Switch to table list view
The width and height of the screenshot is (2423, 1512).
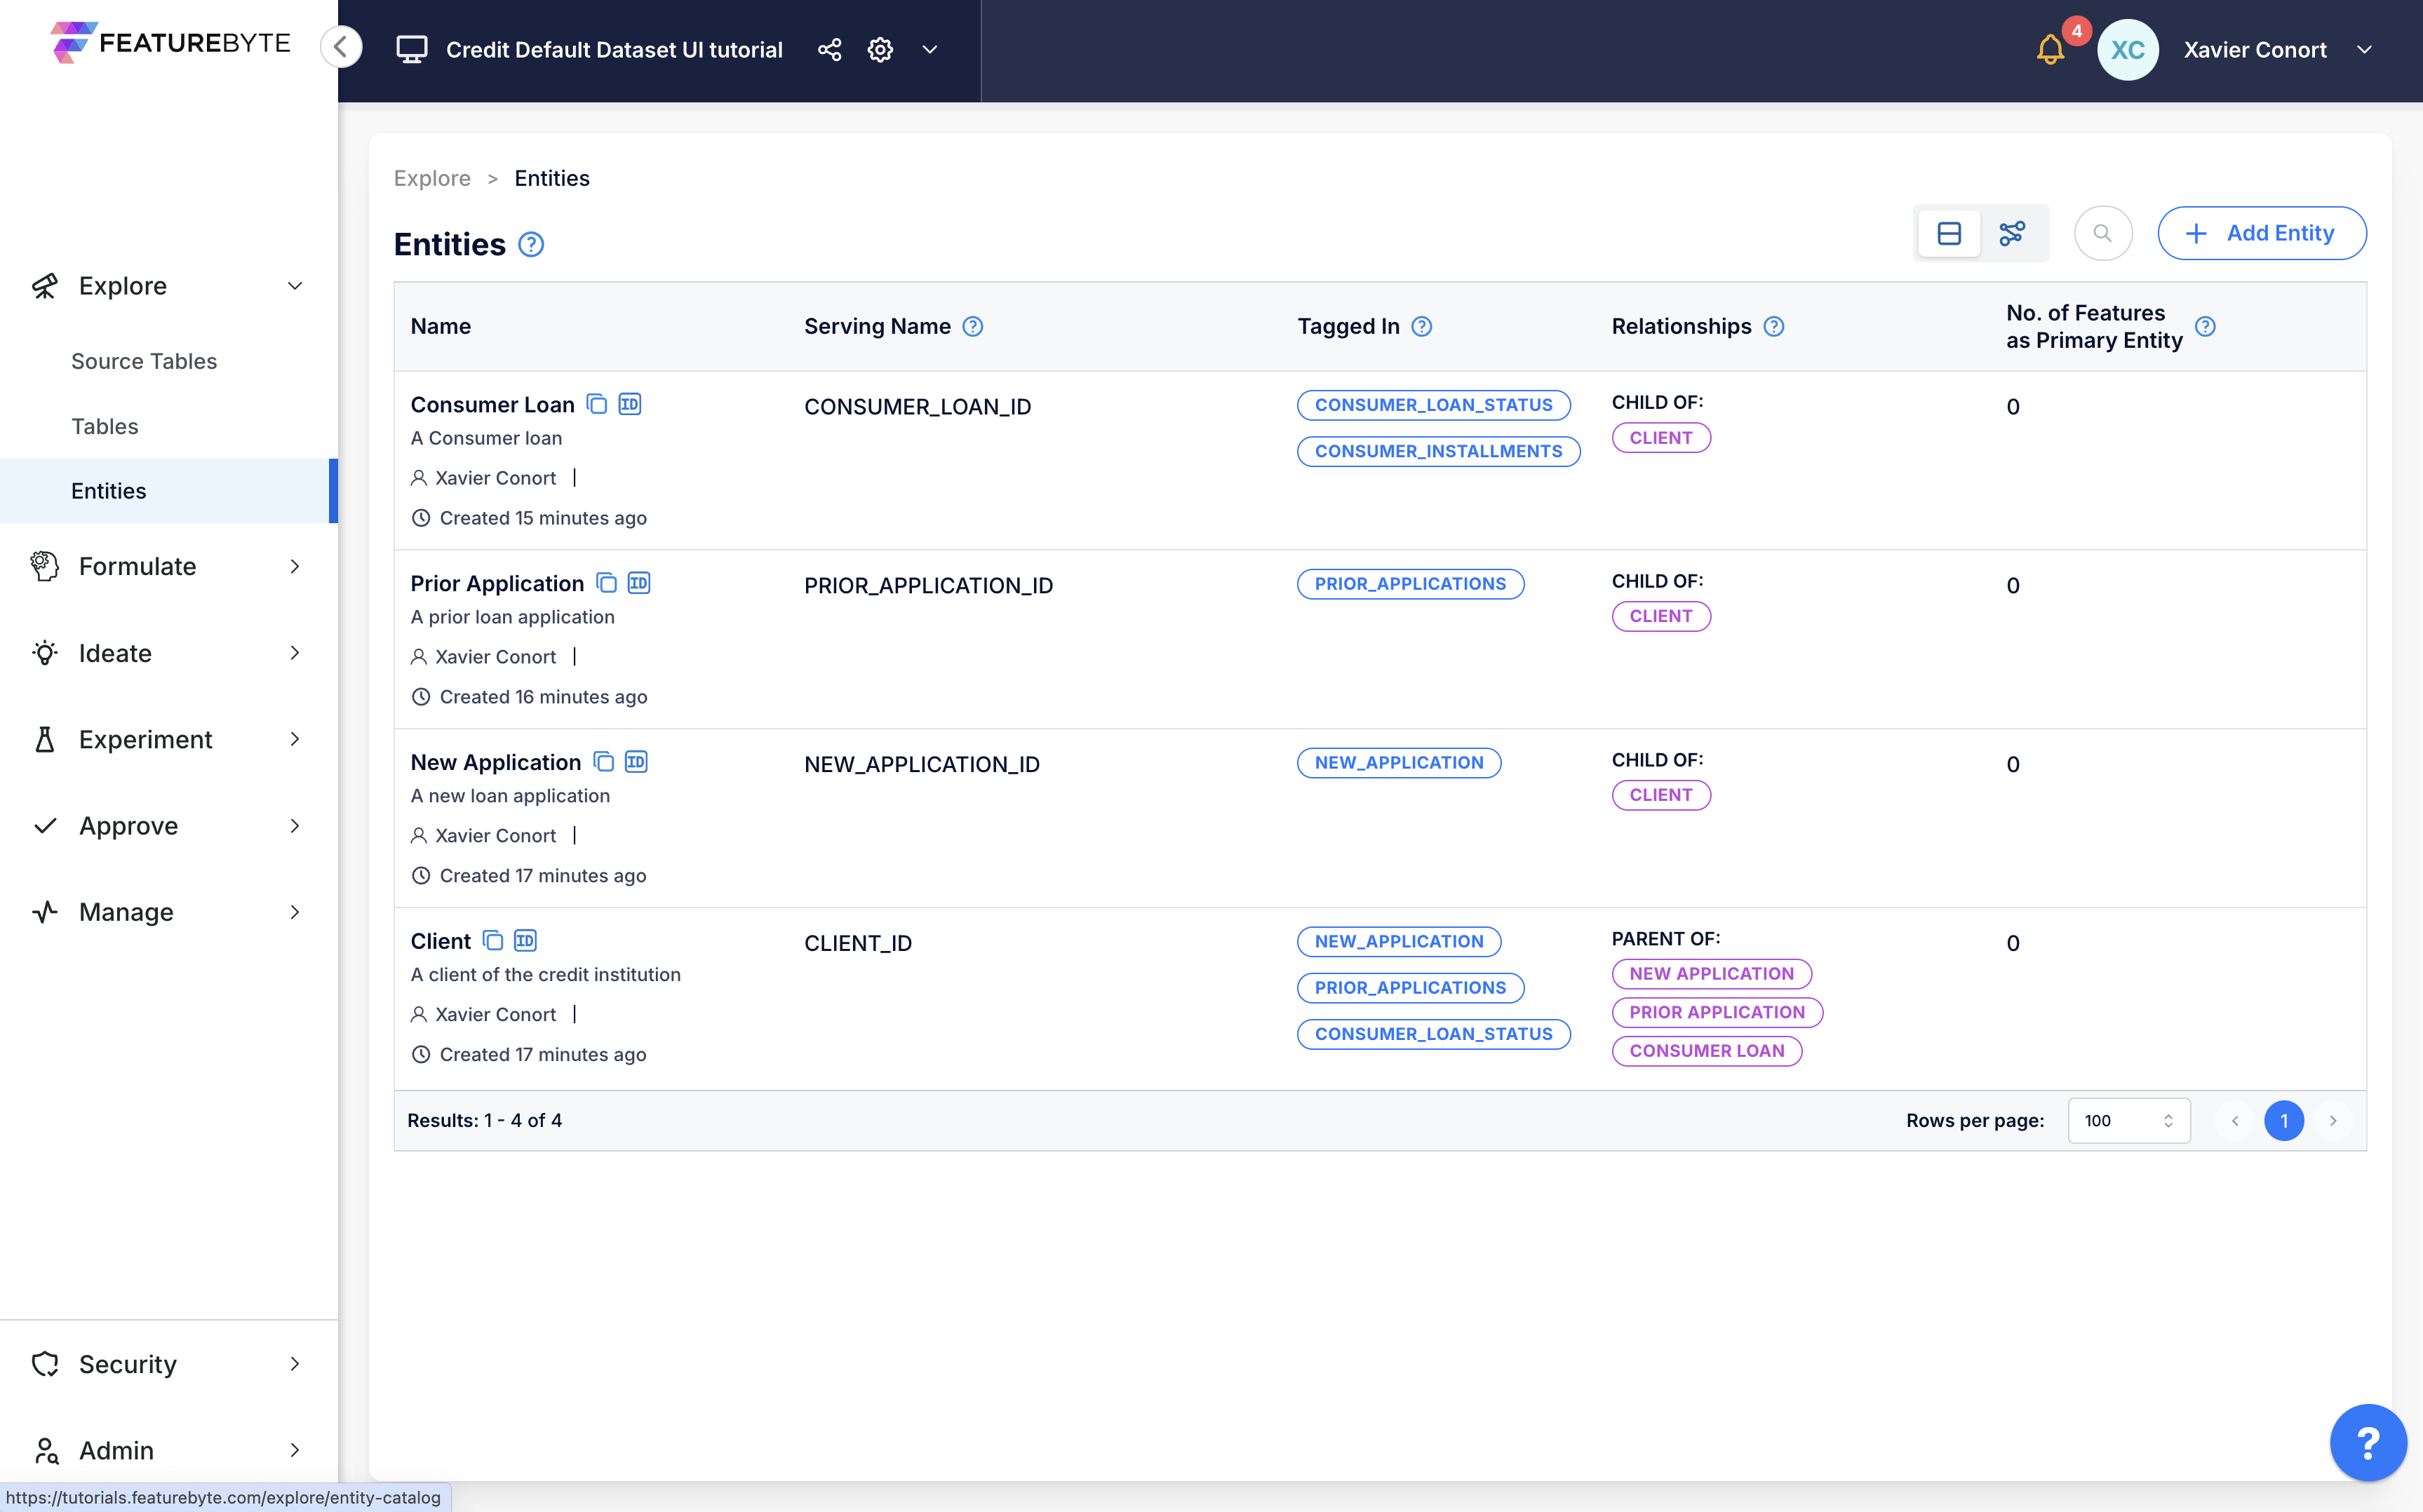tap(1949, 233)
